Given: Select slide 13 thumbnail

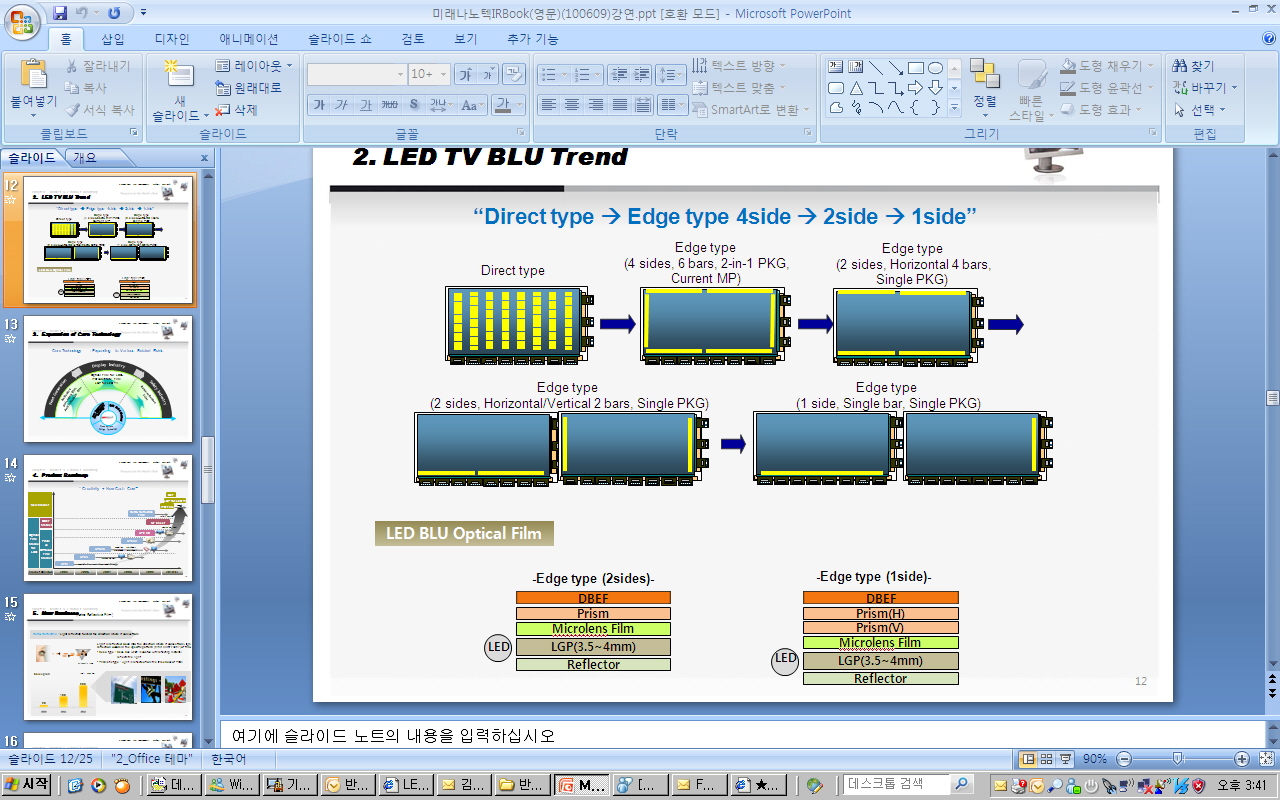Looking at the screenshot, I should (x=107, y=379).
